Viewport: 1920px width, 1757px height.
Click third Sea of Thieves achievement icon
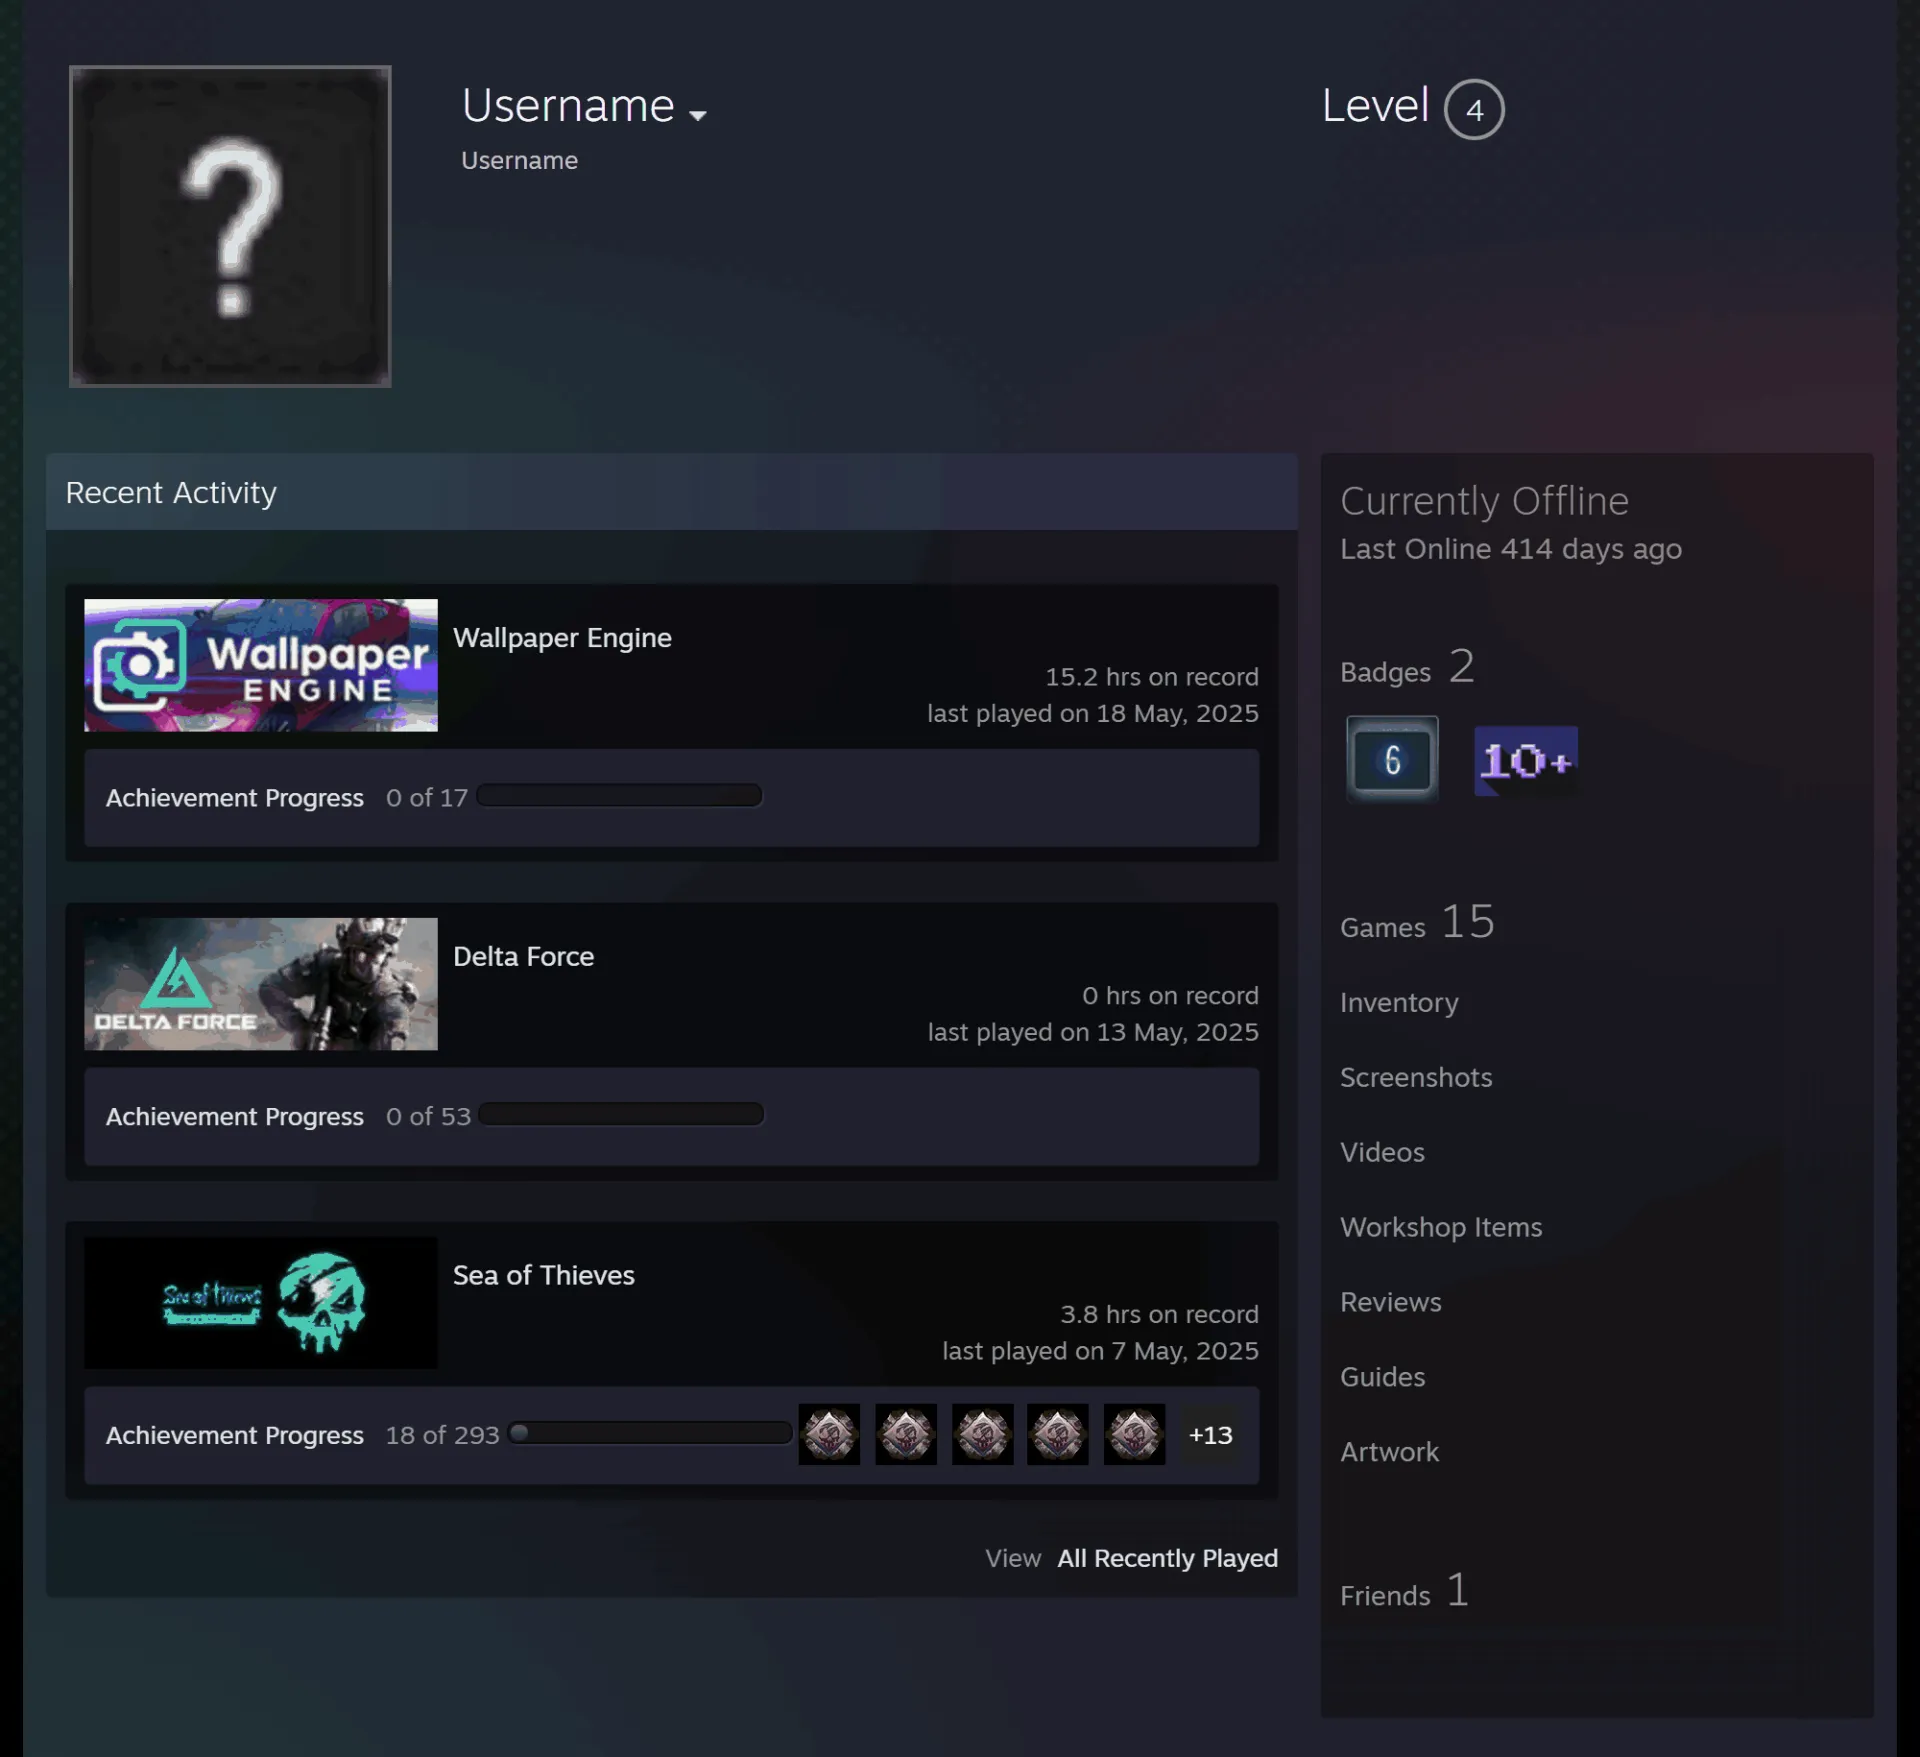982,1435
